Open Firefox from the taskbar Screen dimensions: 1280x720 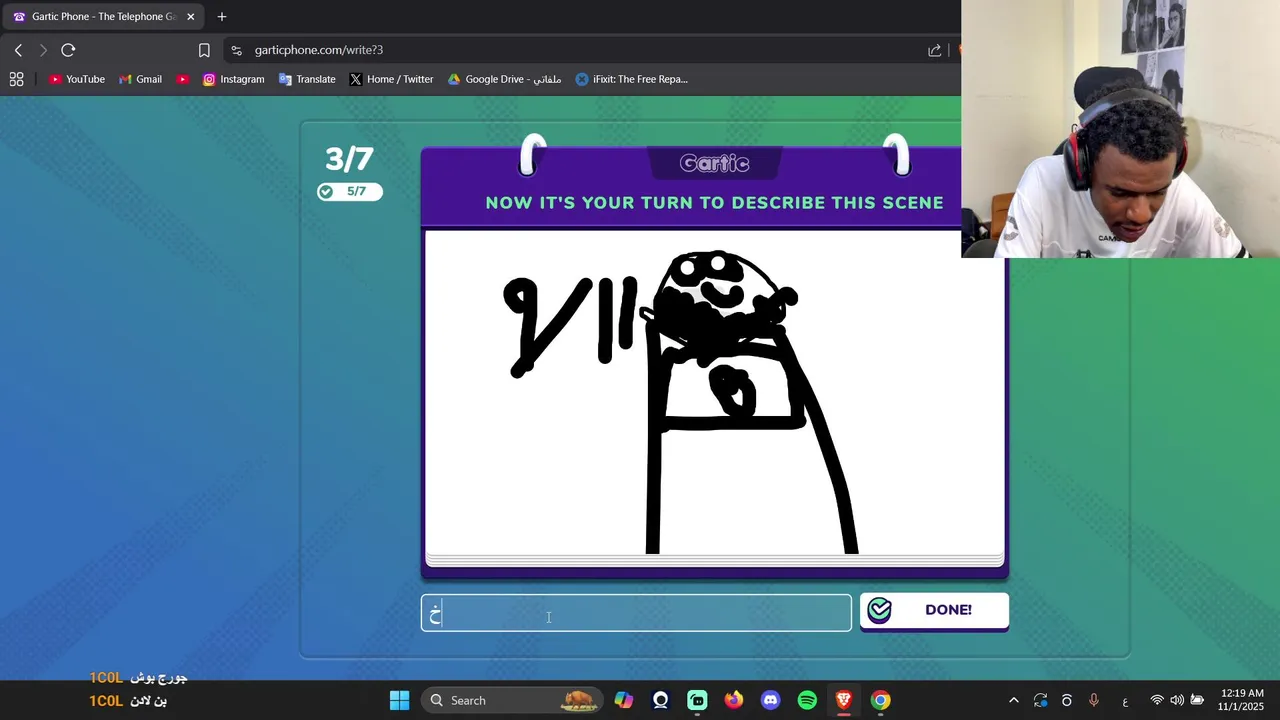coord(734,700)
